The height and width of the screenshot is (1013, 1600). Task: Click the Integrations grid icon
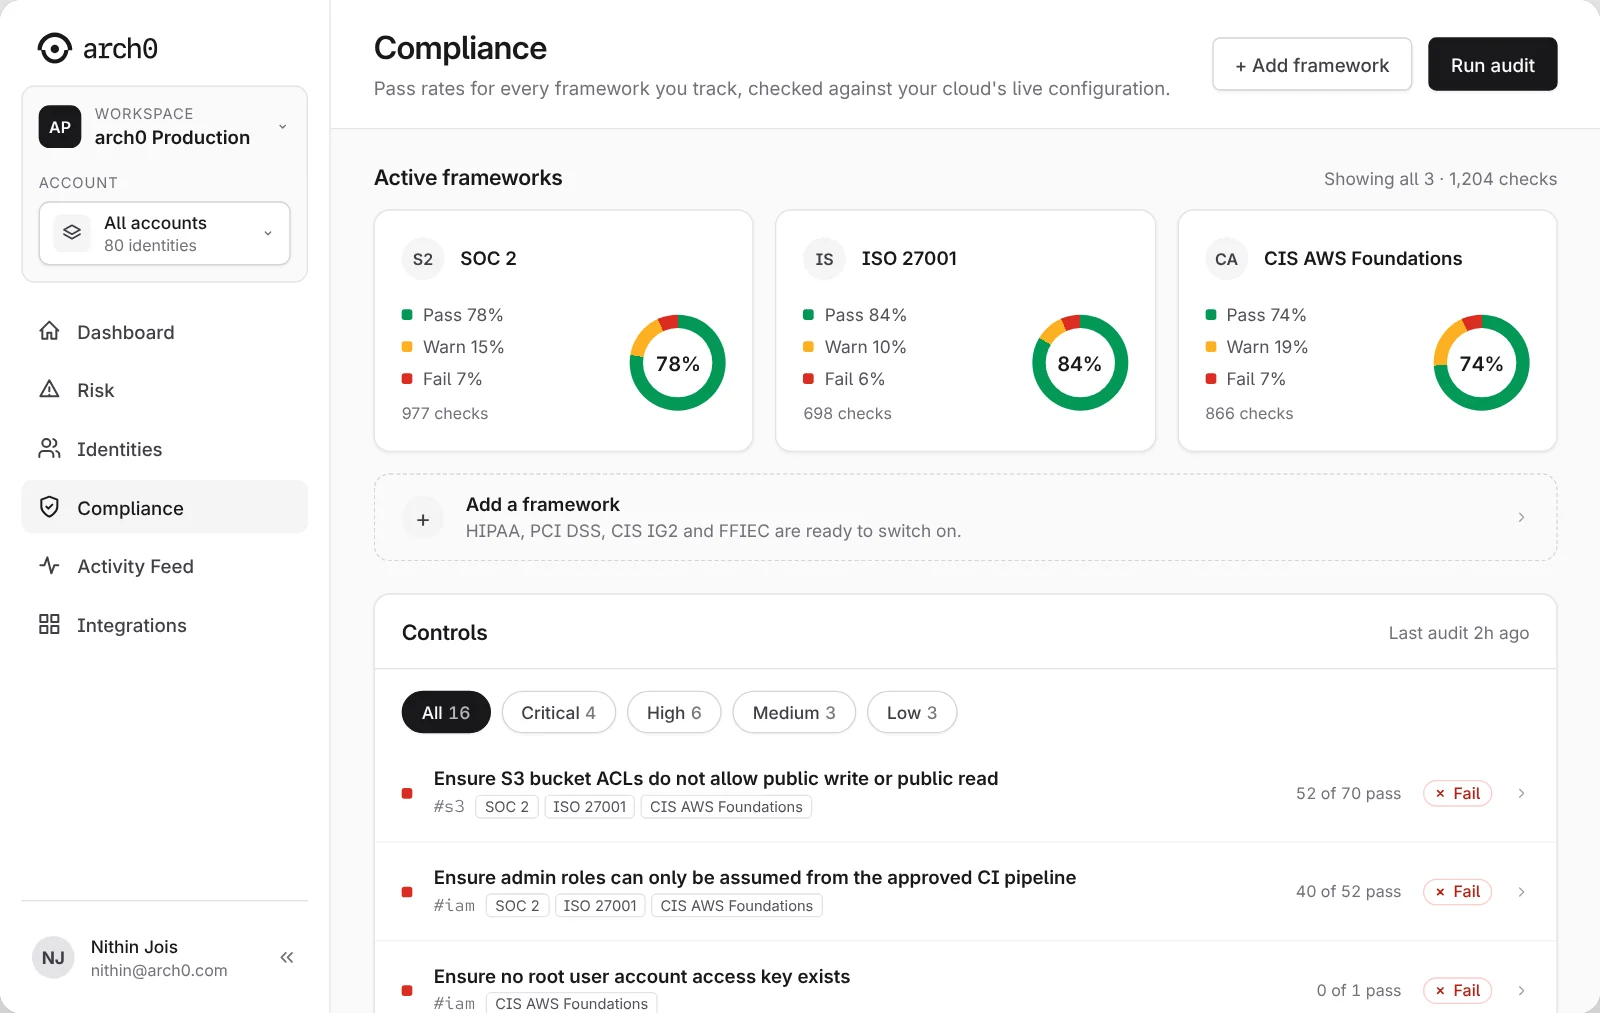[49, 624]
